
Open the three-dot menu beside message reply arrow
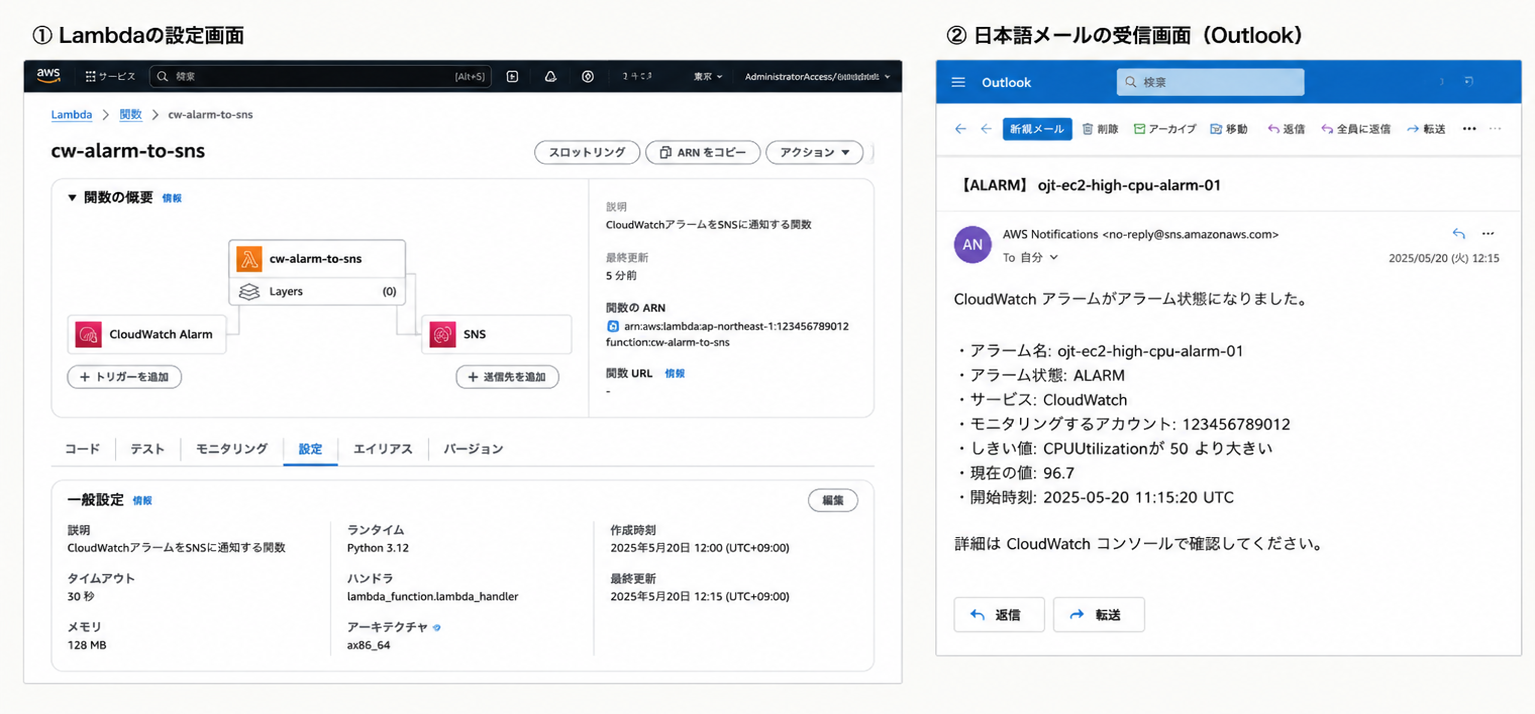pos(1488,234)
